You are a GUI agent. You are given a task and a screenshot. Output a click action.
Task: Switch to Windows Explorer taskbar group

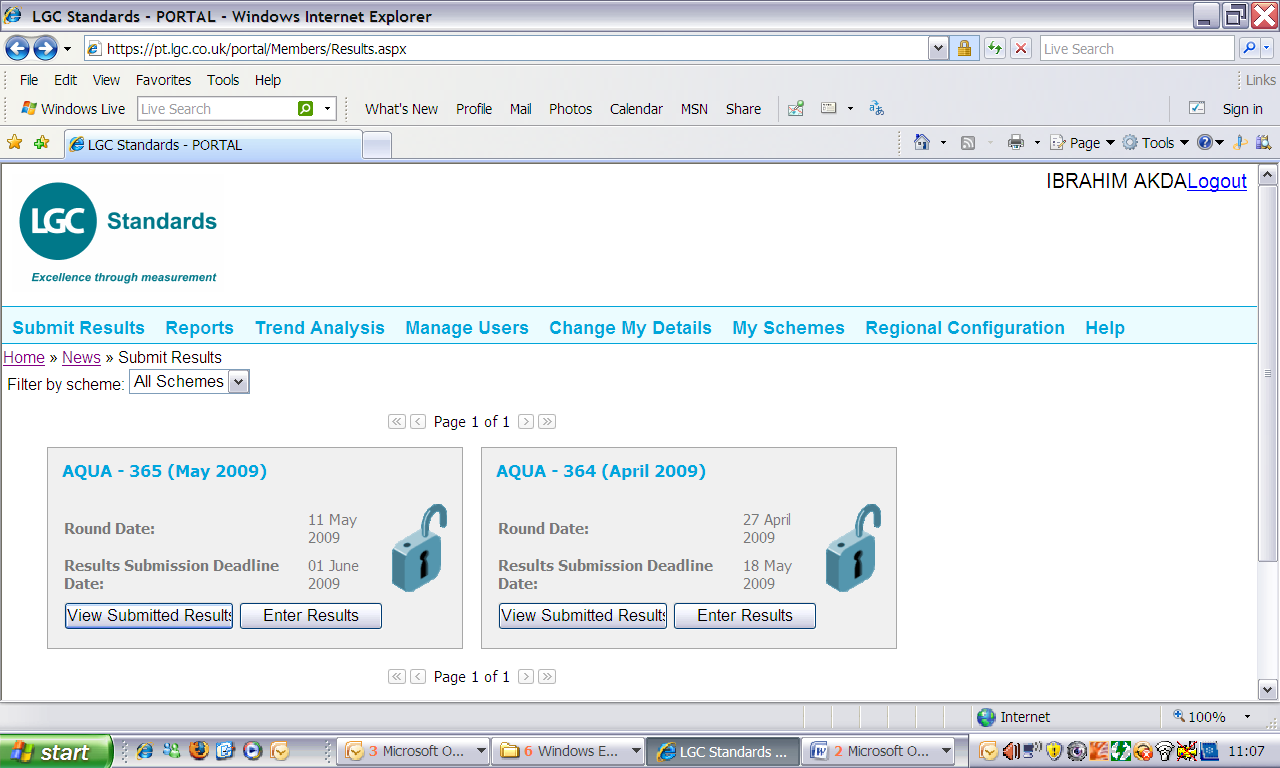(x=567, y=751)
